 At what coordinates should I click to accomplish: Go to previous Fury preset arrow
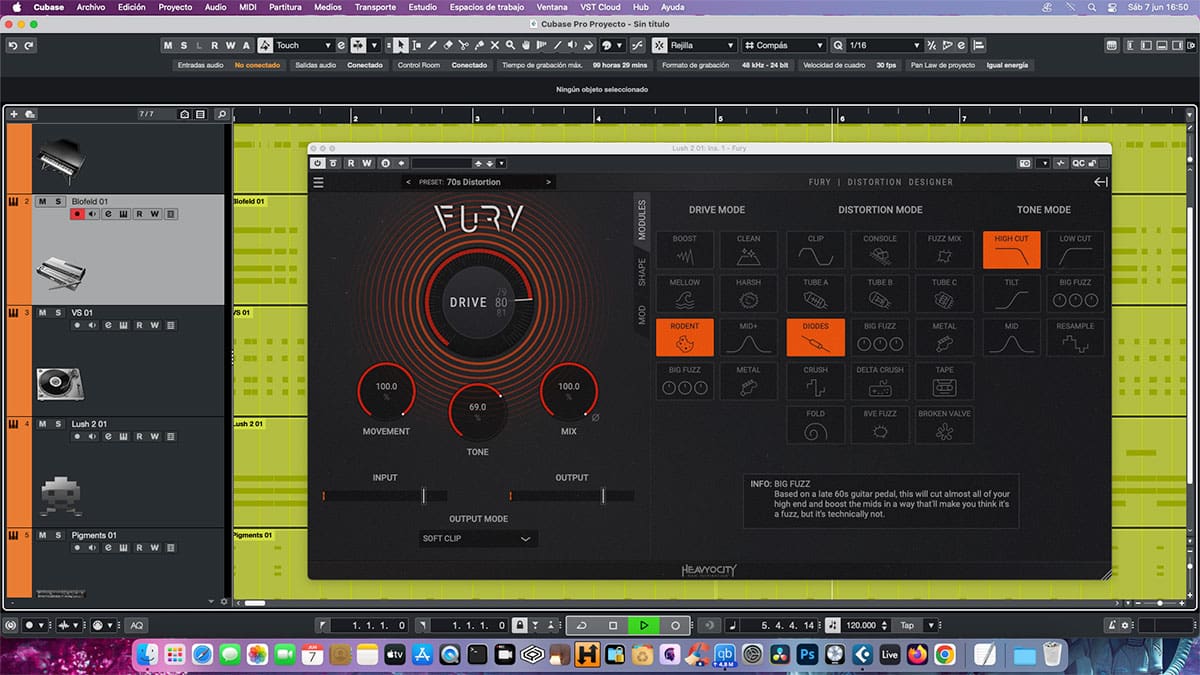(x=408, y=182)
